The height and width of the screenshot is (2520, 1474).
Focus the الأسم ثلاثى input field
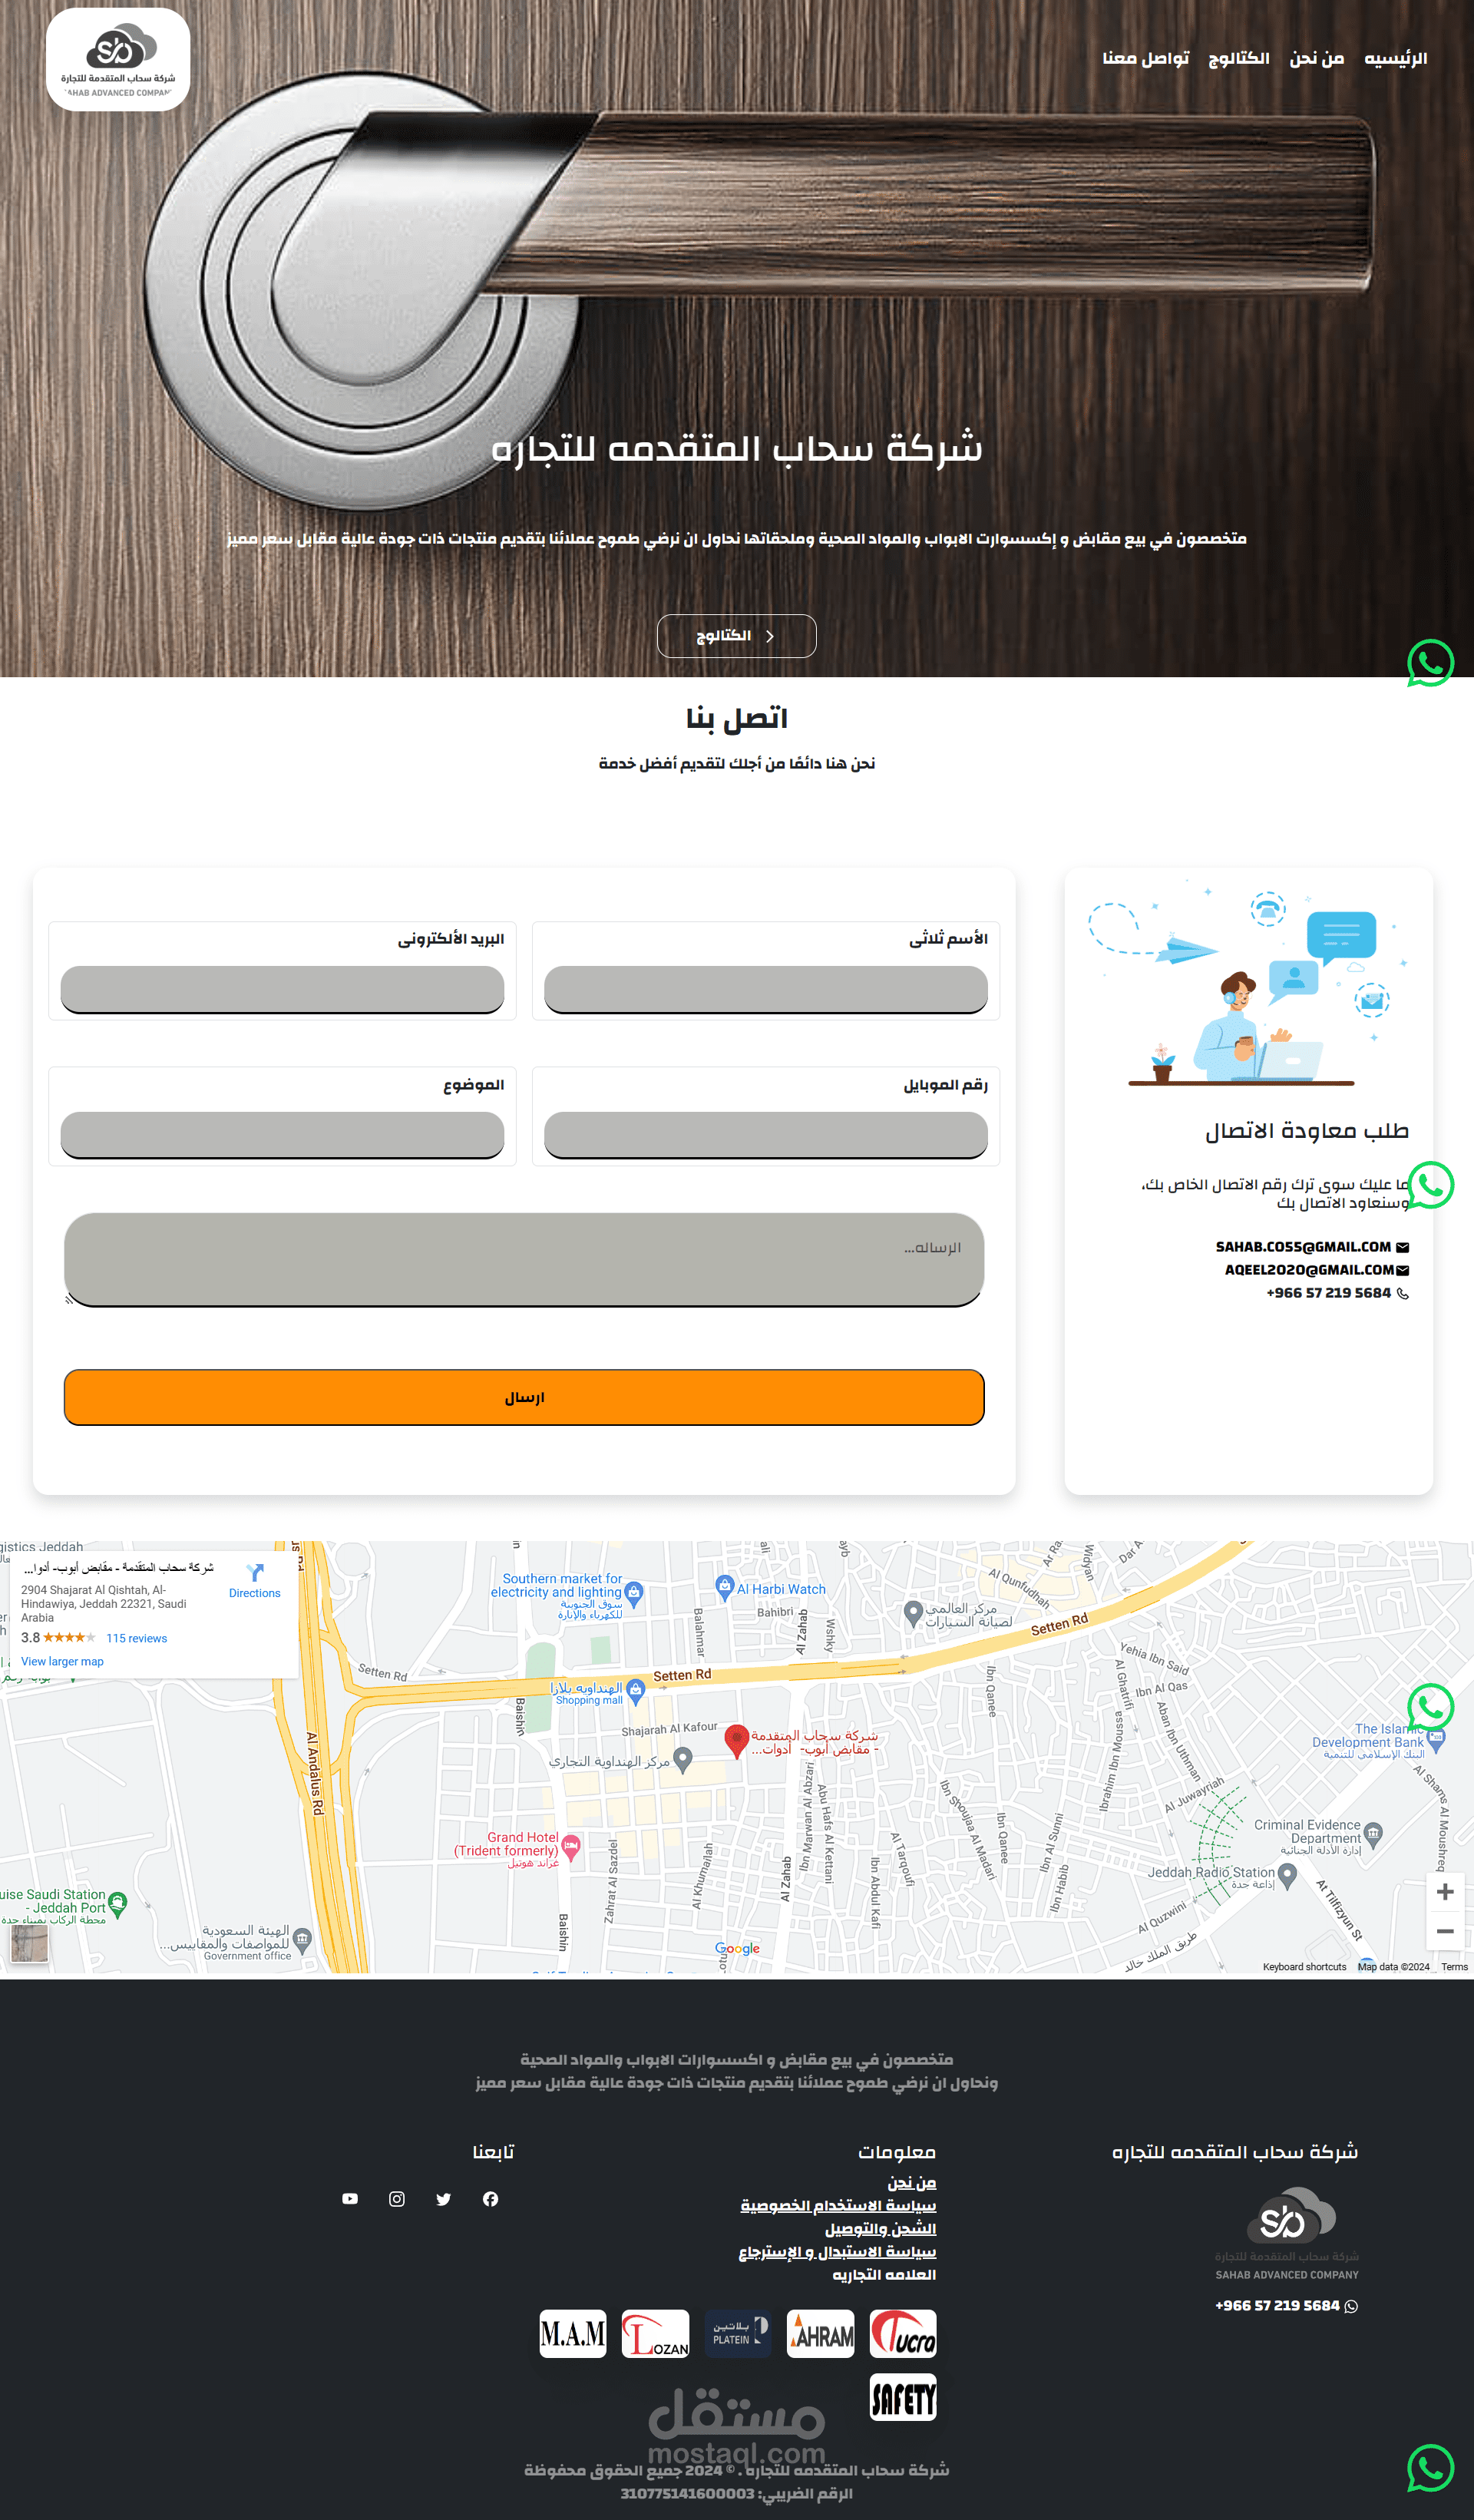click(766, 989)
